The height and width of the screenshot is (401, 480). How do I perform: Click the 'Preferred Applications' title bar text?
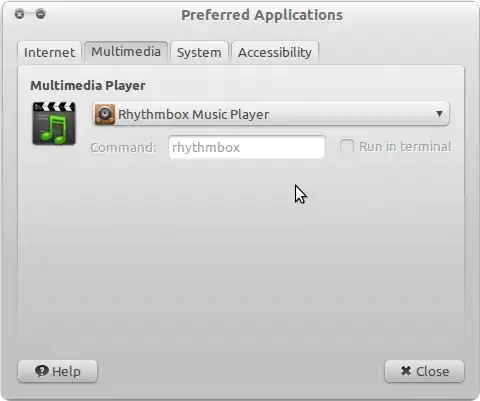pyautogui.click(x=262, y=15)
